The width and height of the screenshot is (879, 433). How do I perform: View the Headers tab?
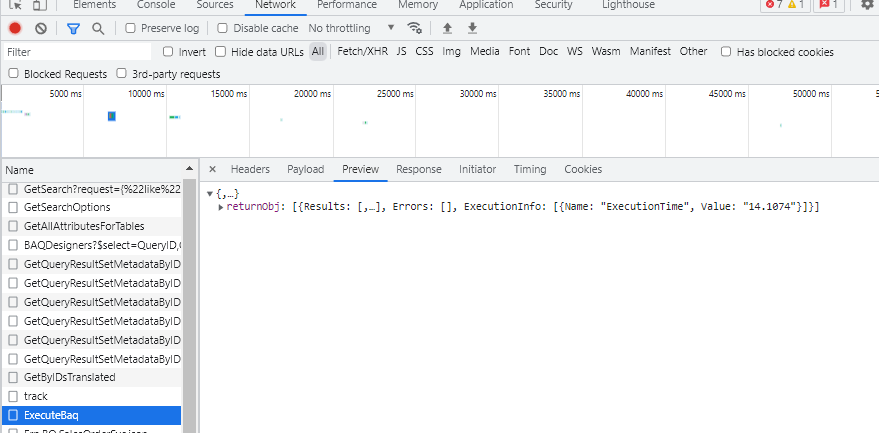pyautogui.click(x=250, y=169)
